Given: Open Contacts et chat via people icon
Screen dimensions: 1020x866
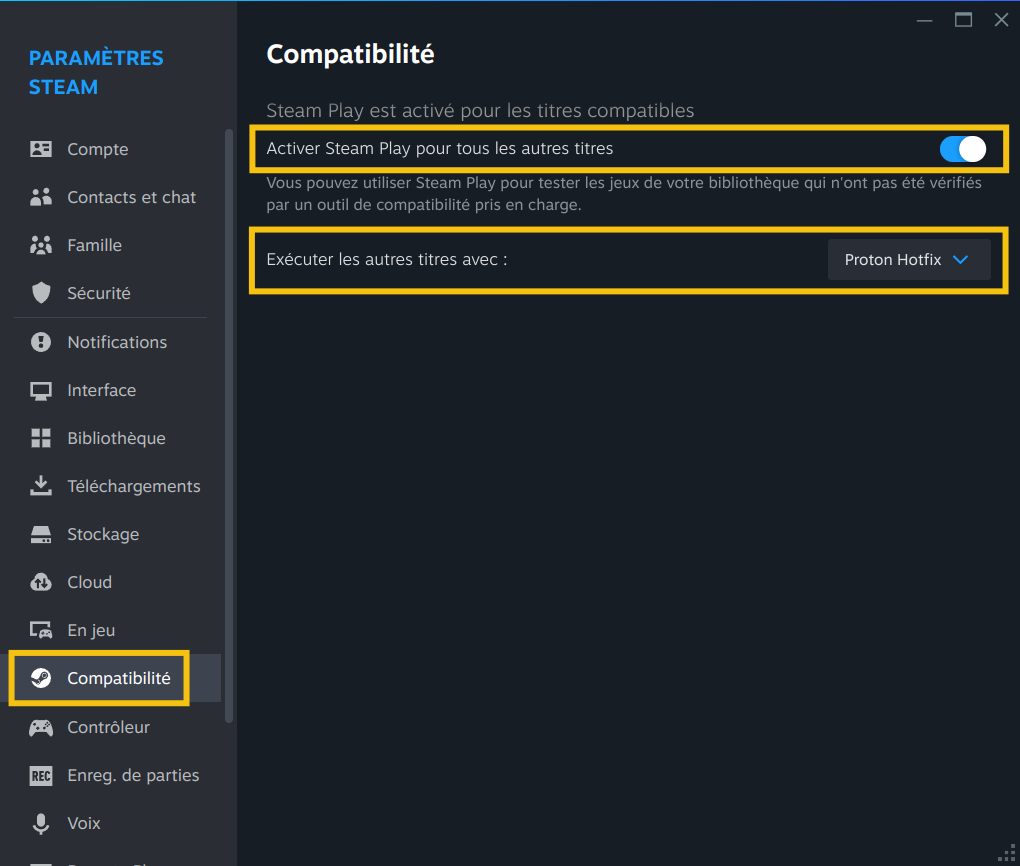Looking at the screenshot, I should pos(41,197).
